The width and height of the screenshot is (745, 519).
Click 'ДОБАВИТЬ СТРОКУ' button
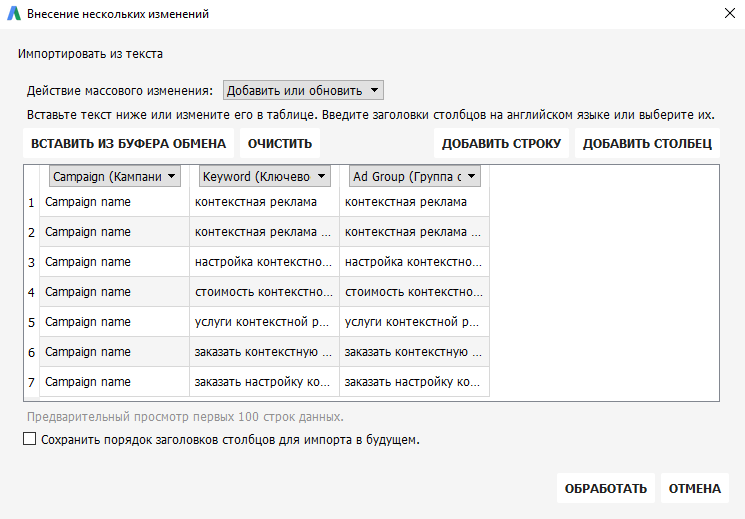[501, 144]
